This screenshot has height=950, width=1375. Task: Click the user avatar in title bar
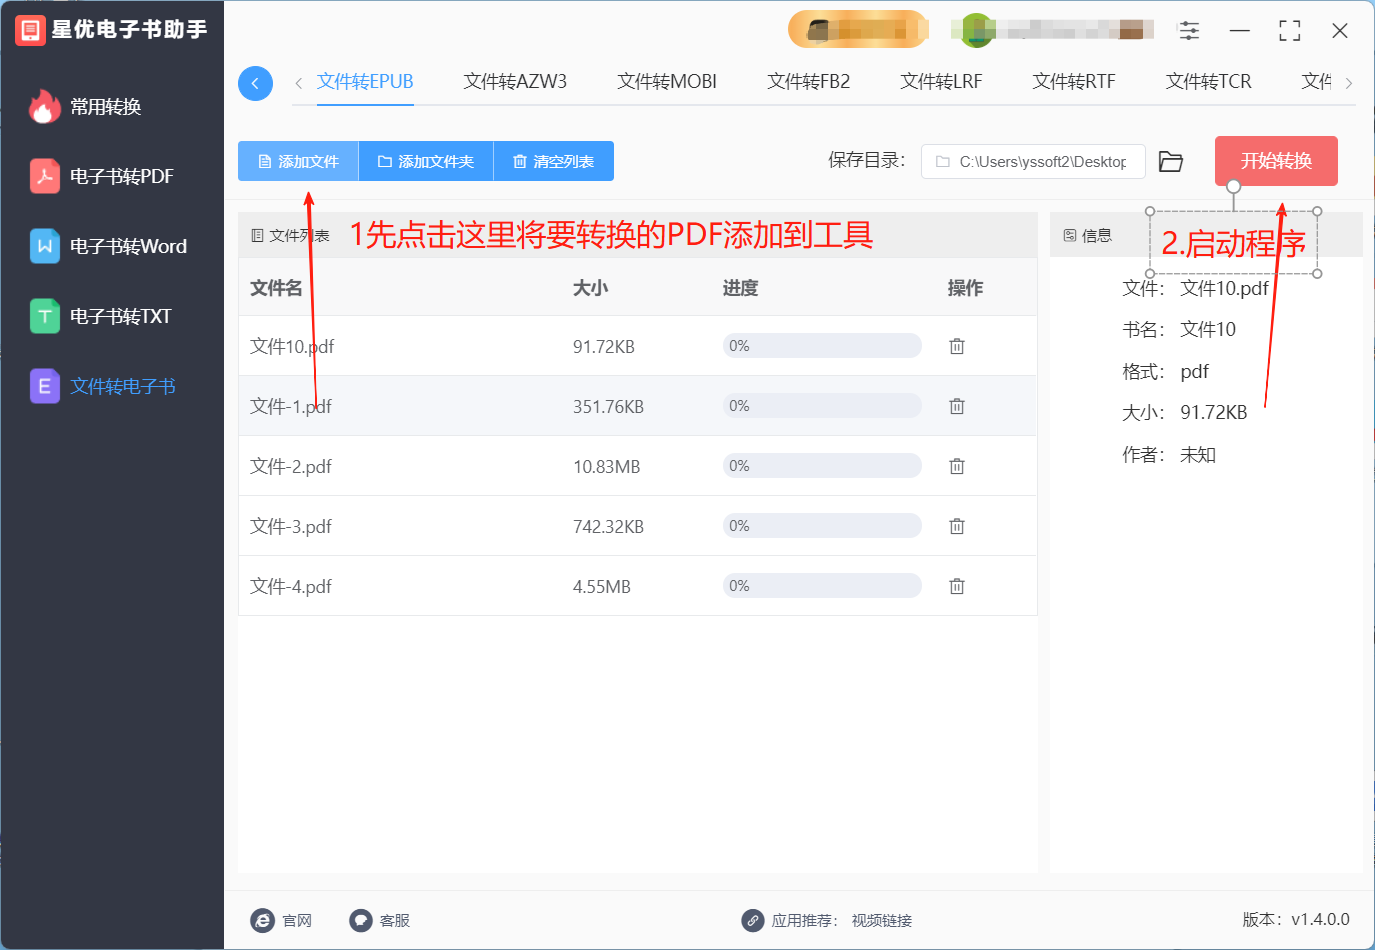pos(976,30)
